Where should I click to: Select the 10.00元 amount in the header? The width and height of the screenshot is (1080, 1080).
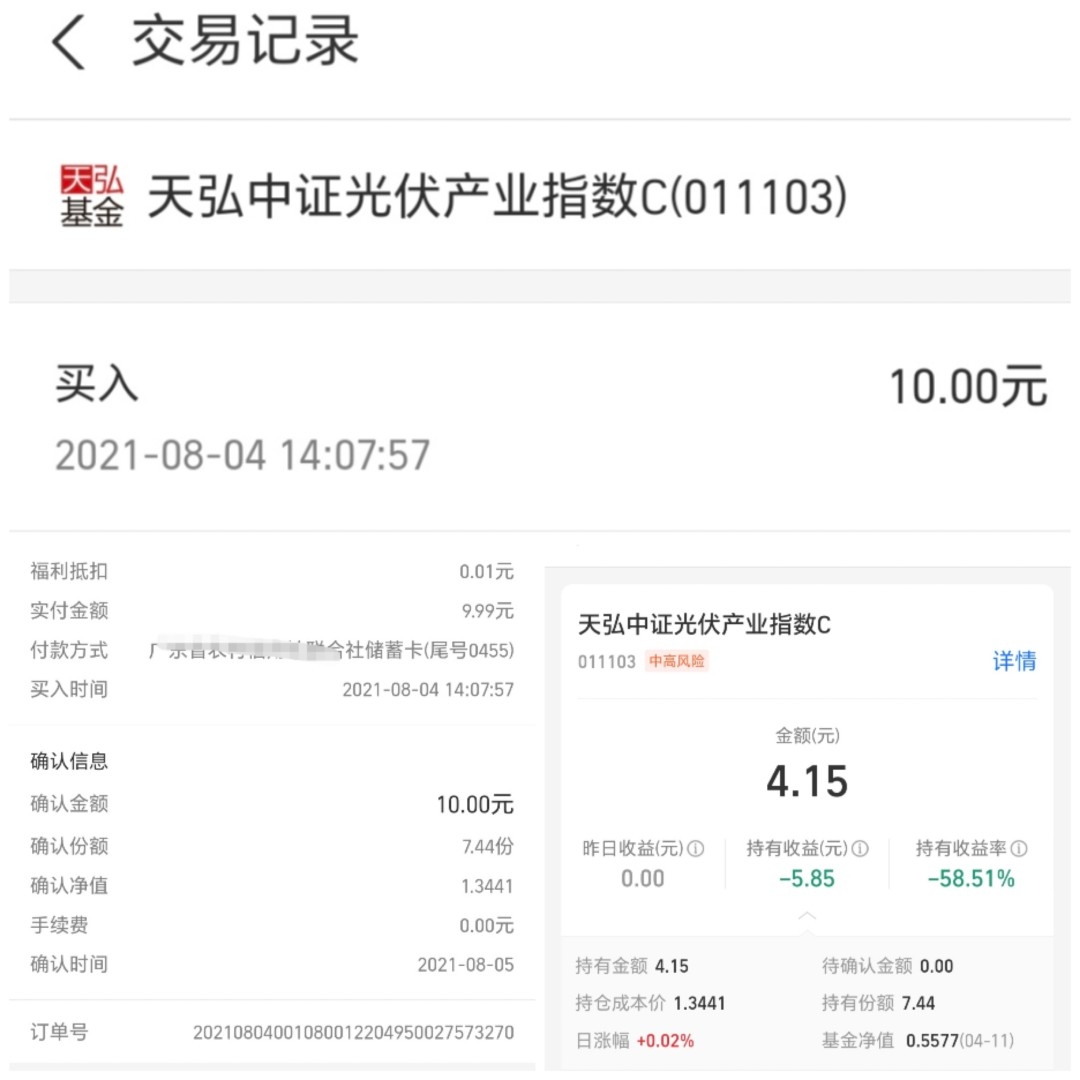click(968, 386)
